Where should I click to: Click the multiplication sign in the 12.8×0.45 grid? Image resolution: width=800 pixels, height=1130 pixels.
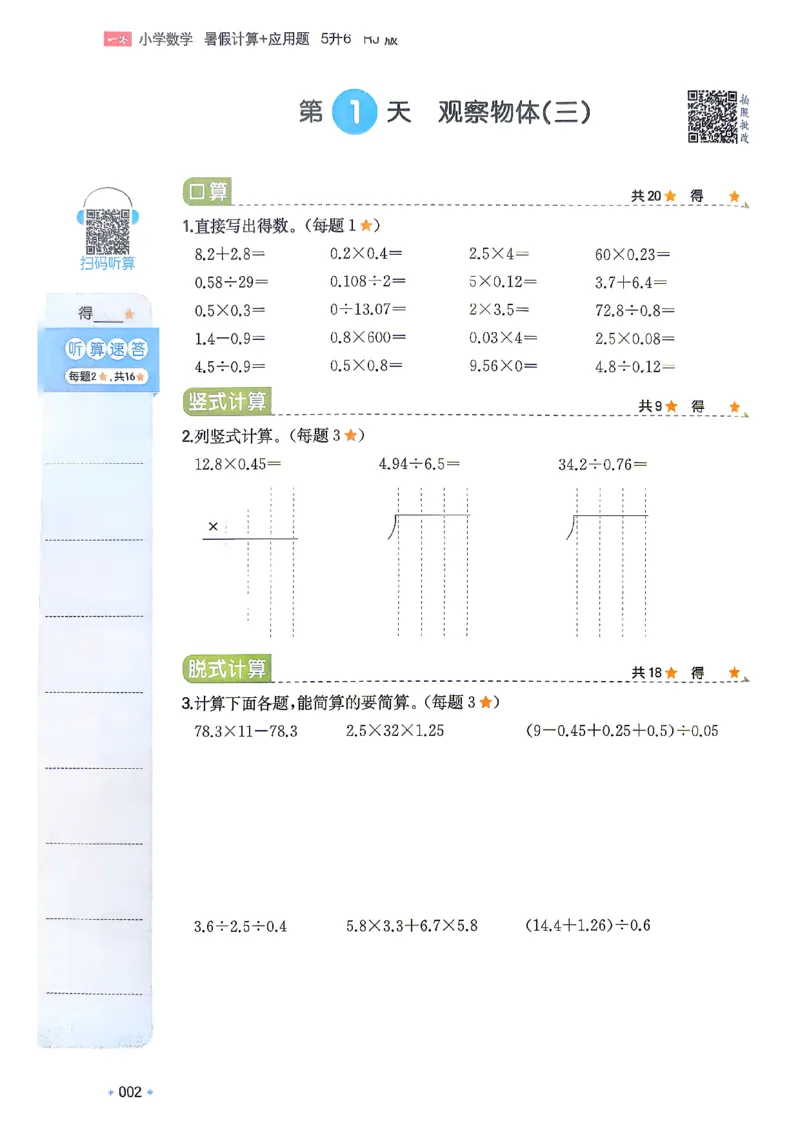tap(213, 526)
